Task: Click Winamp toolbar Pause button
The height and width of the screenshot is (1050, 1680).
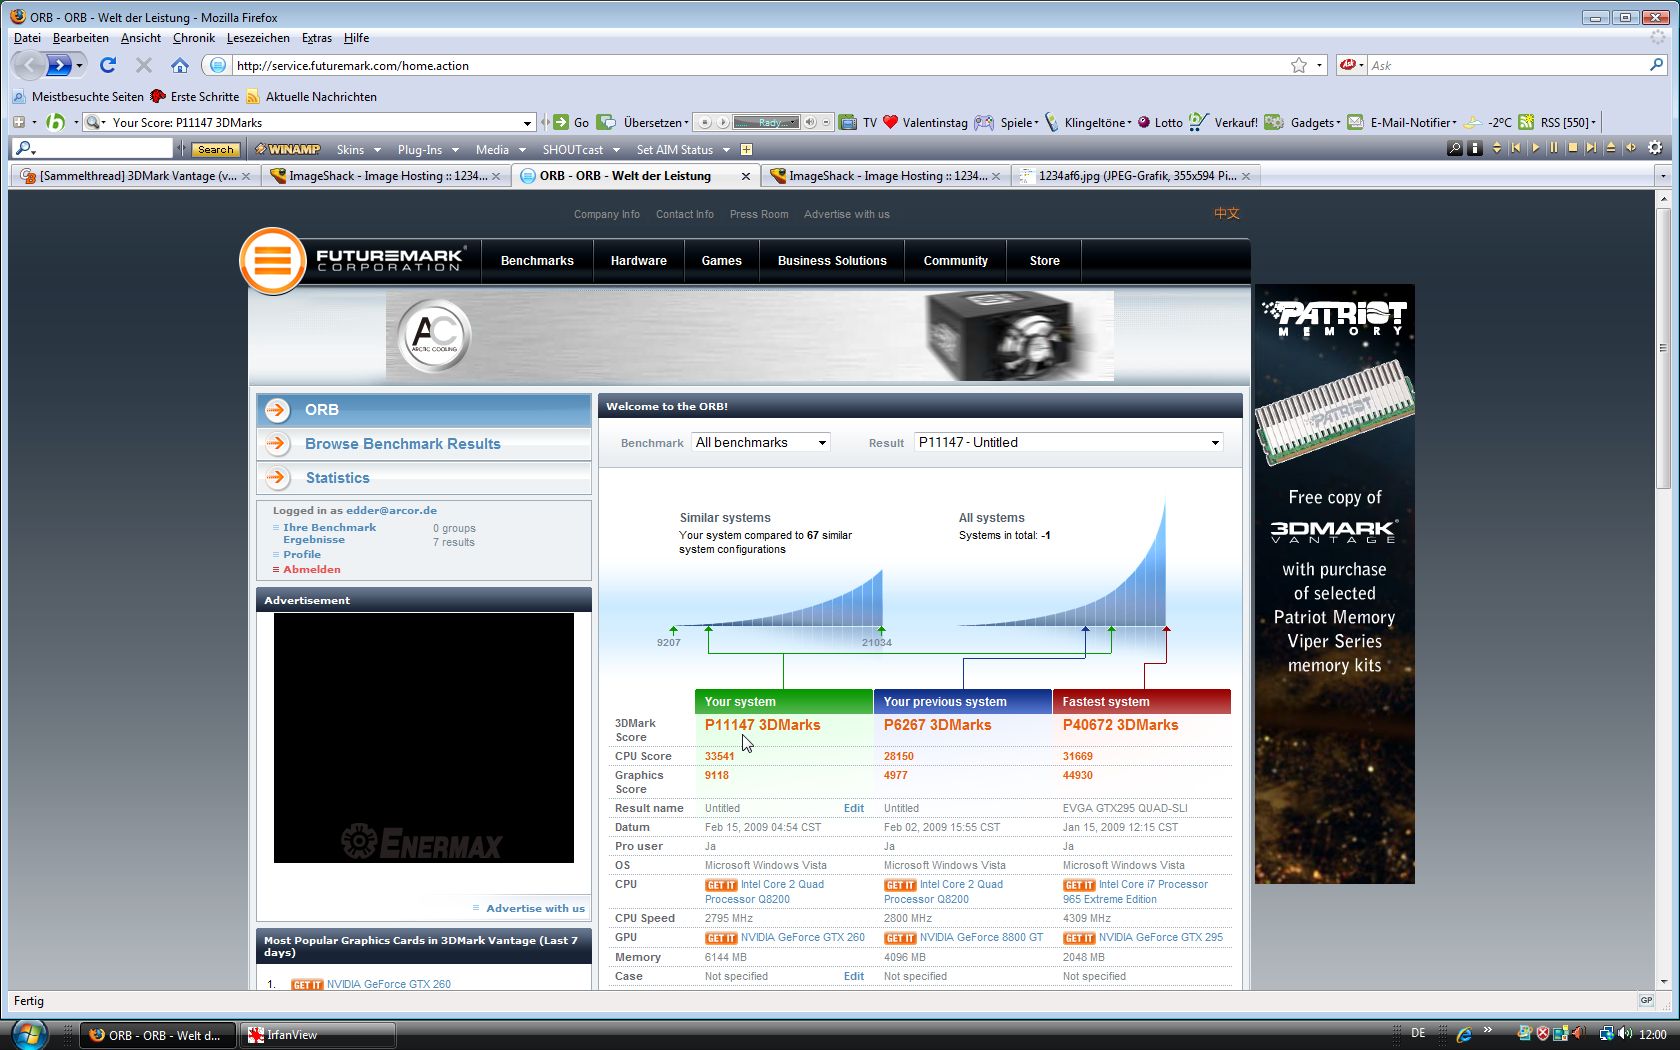Action: click(1554, 148)
